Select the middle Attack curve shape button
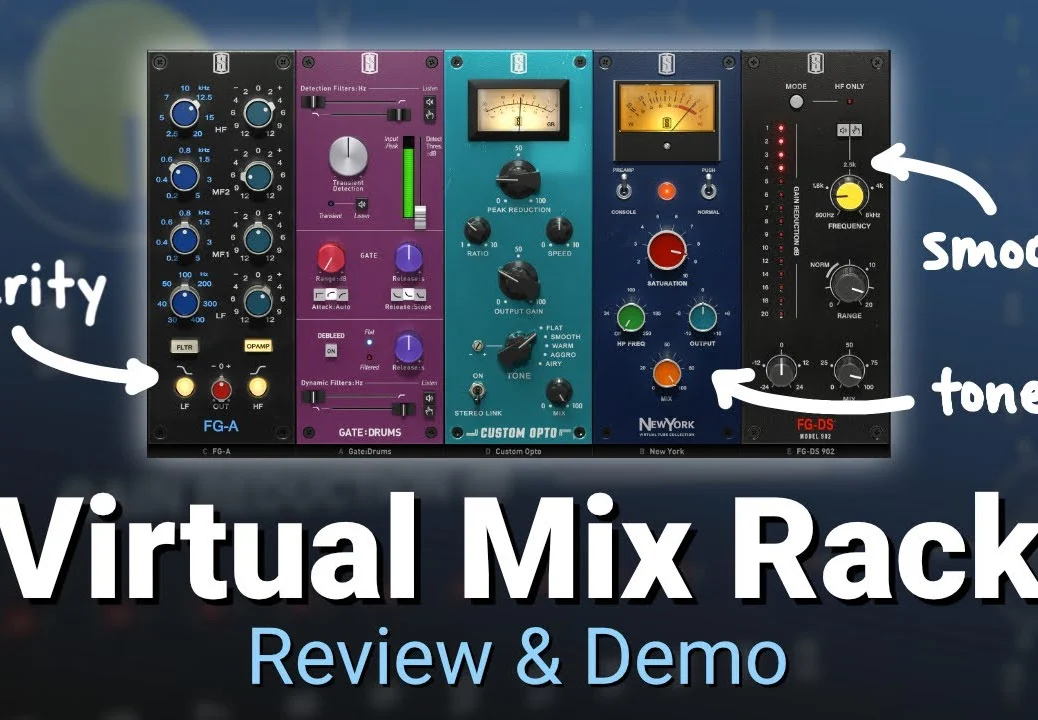This screenshot has width=1038, height=720. tap(330, 294)
